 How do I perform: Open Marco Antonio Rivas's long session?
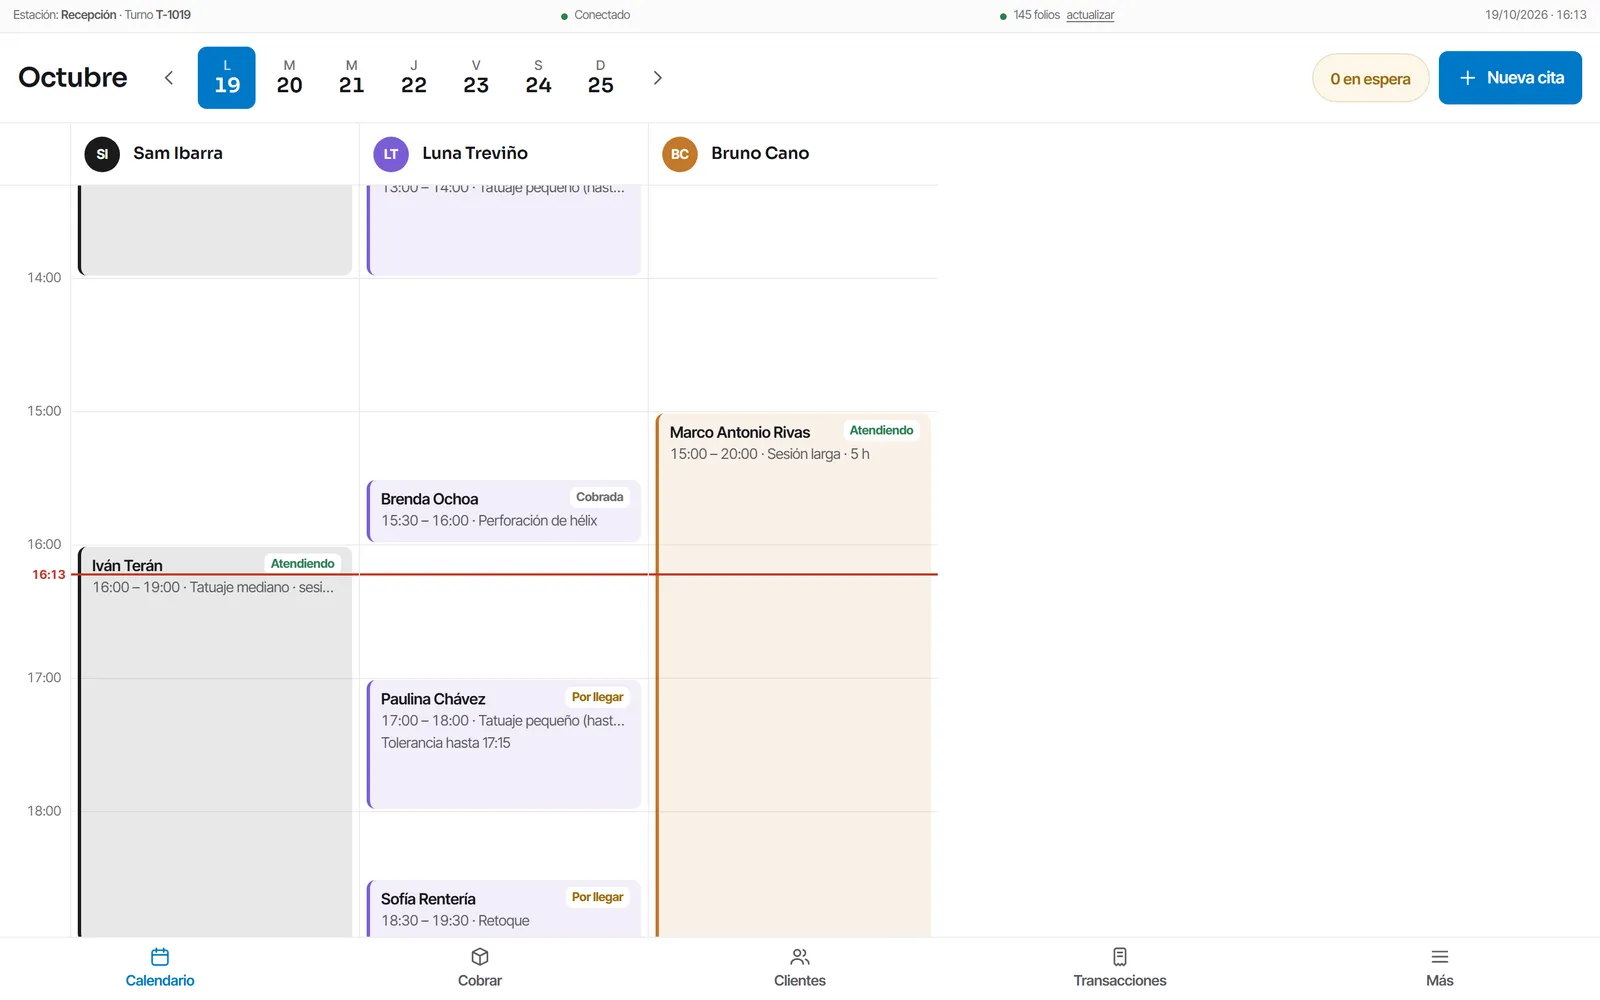coord(793,675)
